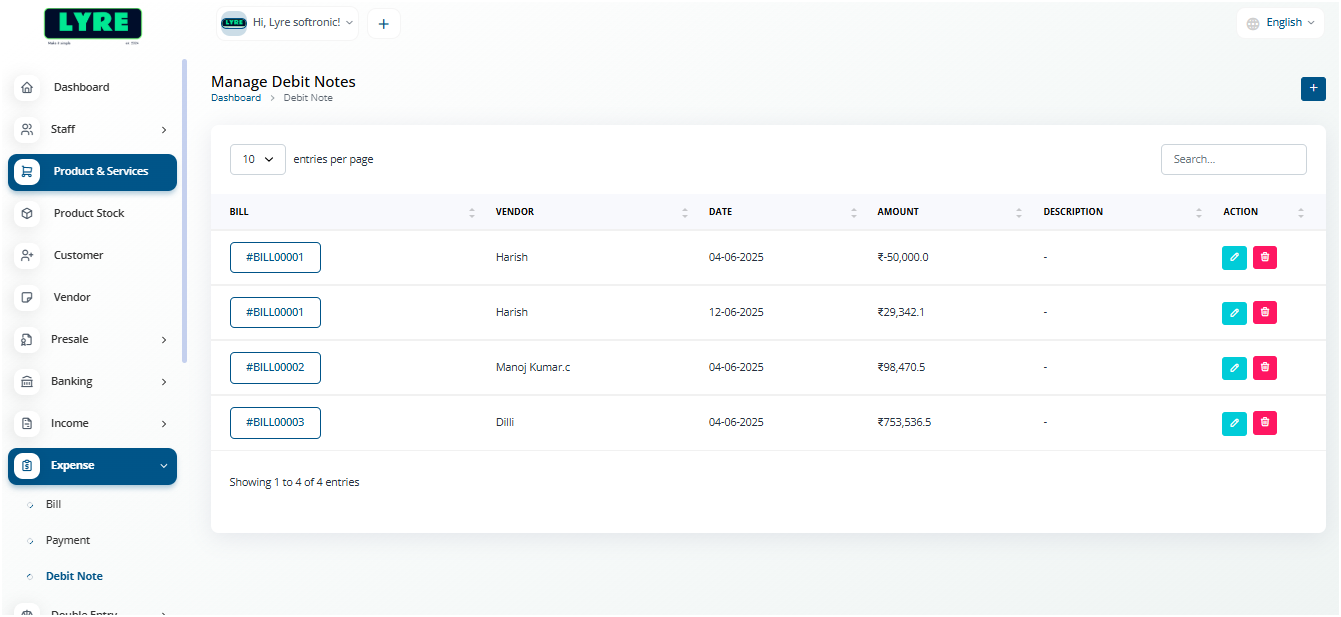Click the Dashboard home icon in the sidebar

coord(27,87)
